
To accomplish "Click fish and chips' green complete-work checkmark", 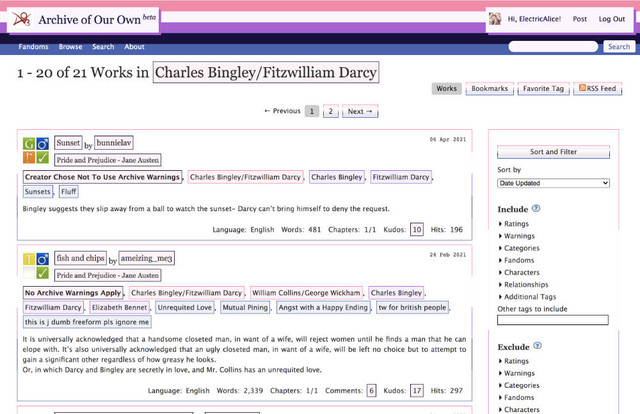I will 42,273.
